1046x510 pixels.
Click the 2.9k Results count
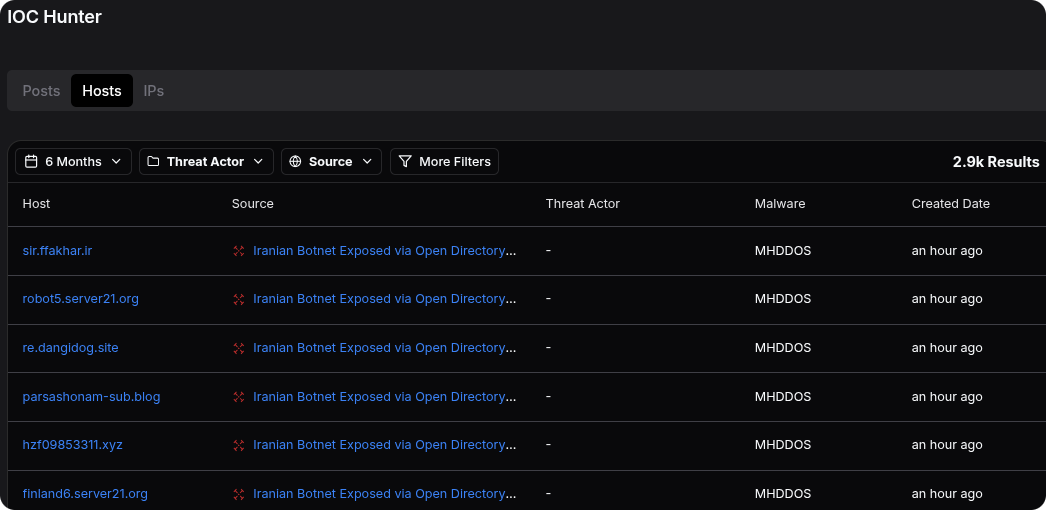tap(996, 161)
